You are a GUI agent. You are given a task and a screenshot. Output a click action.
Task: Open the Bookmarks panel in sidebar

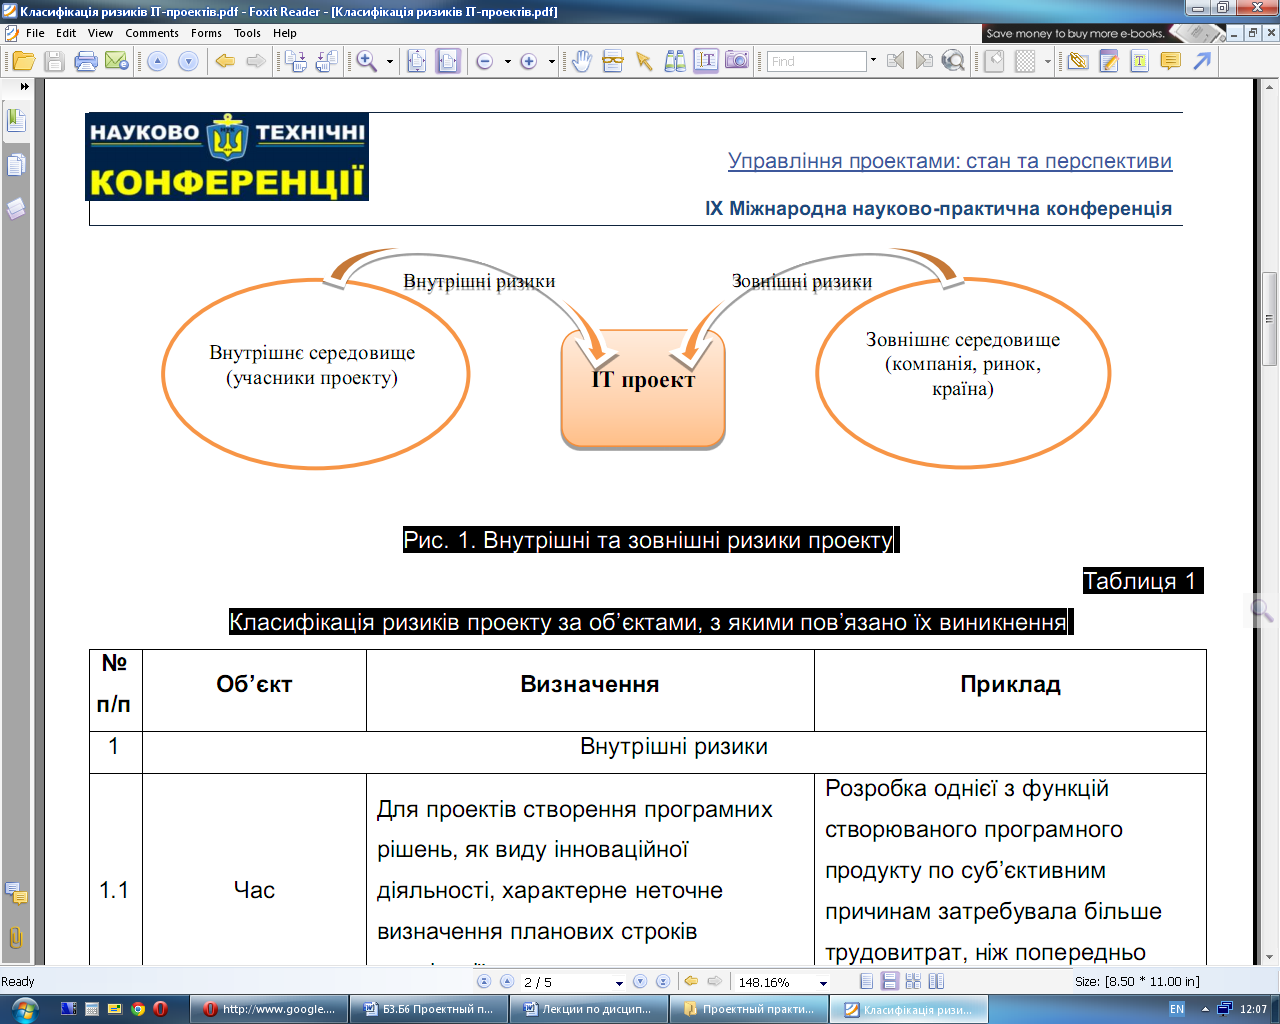pyautogui.click(x=16, y=121)
